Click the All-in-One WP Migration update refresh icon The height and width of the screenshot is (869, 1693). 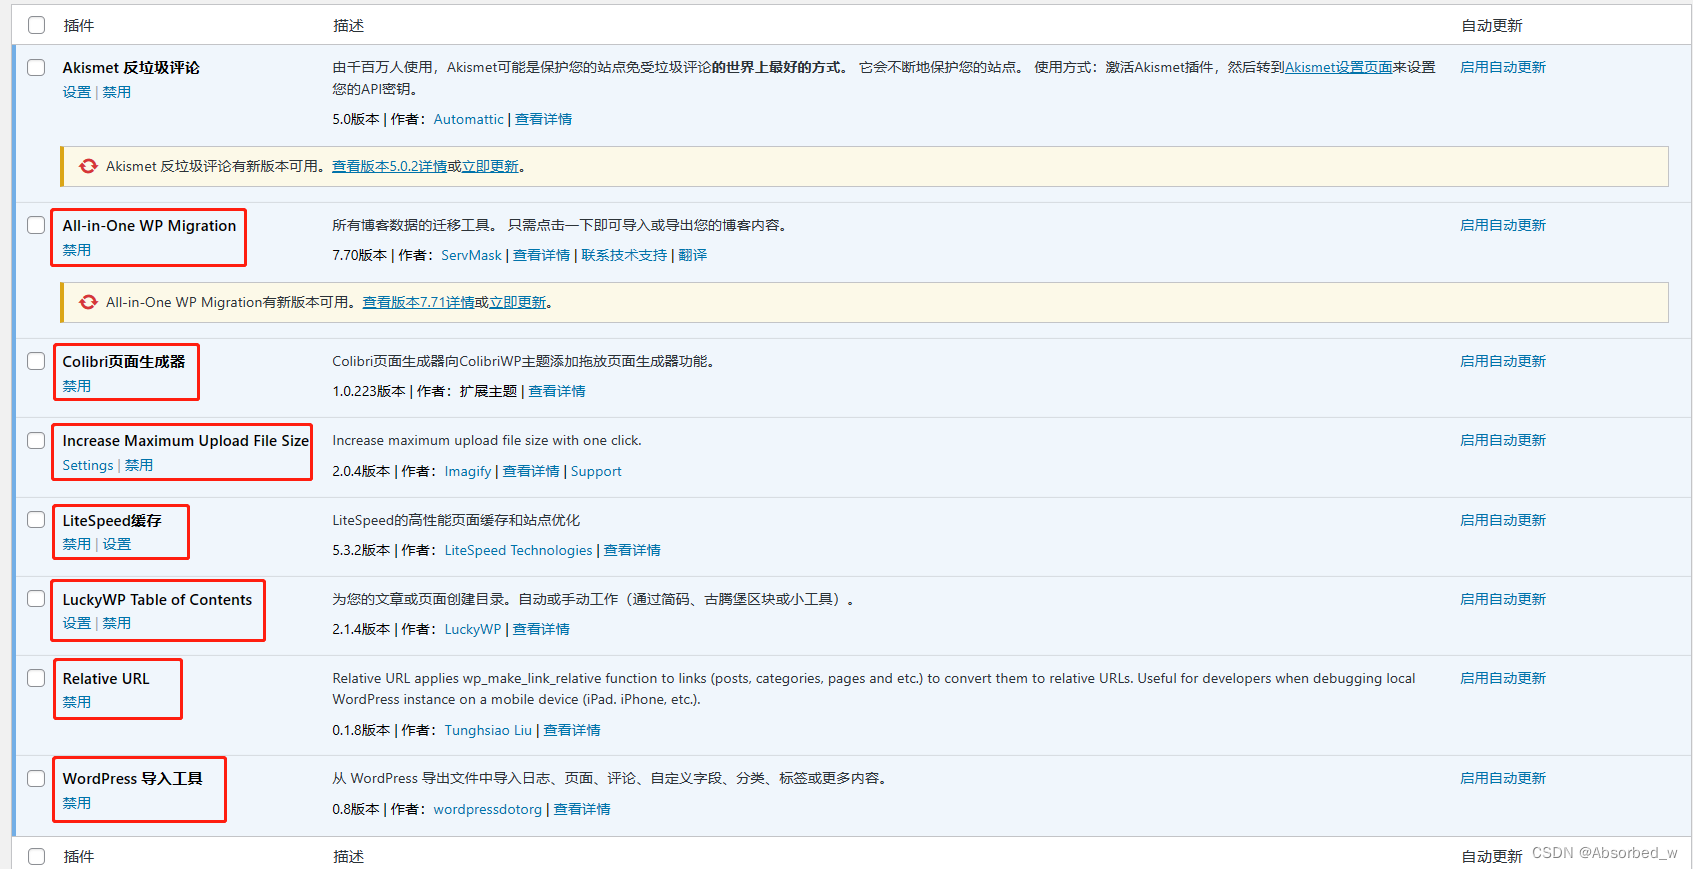pos(89,302)
